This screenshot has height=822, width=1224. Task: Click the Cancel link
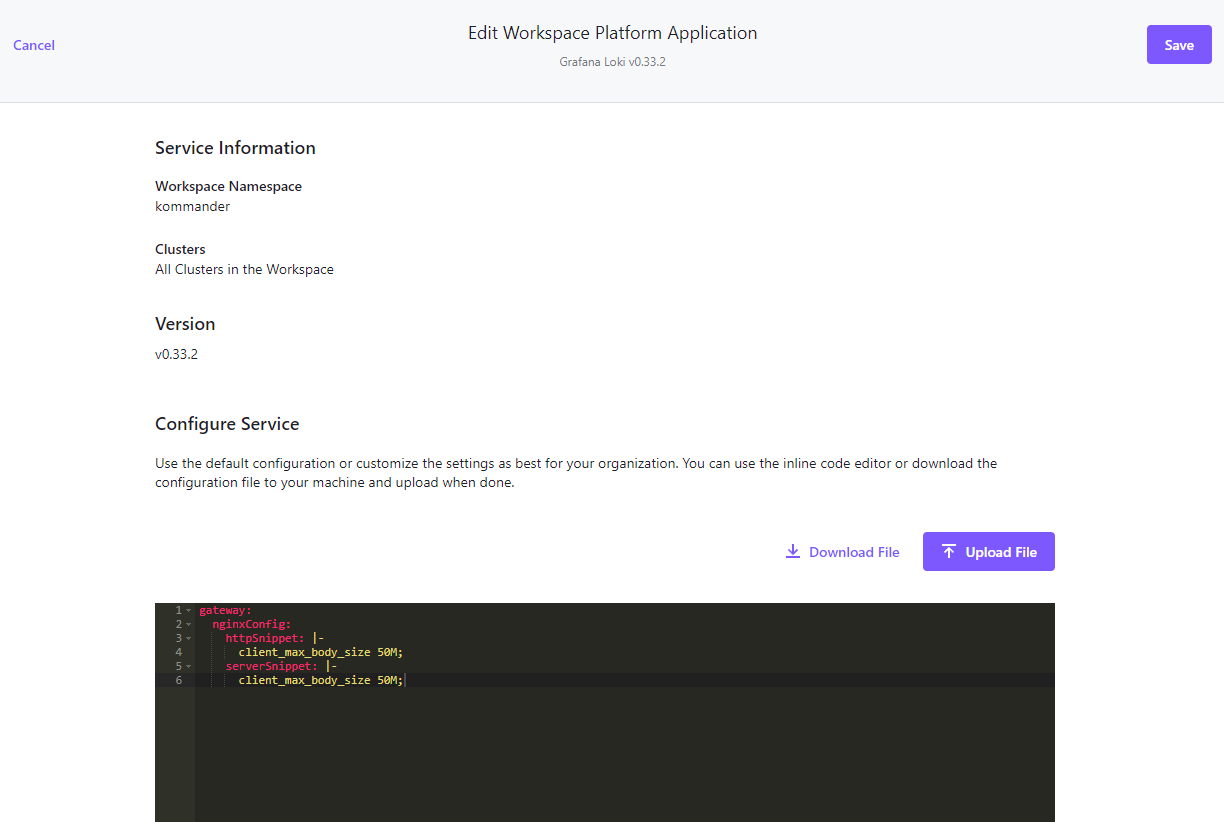point(34,45)
